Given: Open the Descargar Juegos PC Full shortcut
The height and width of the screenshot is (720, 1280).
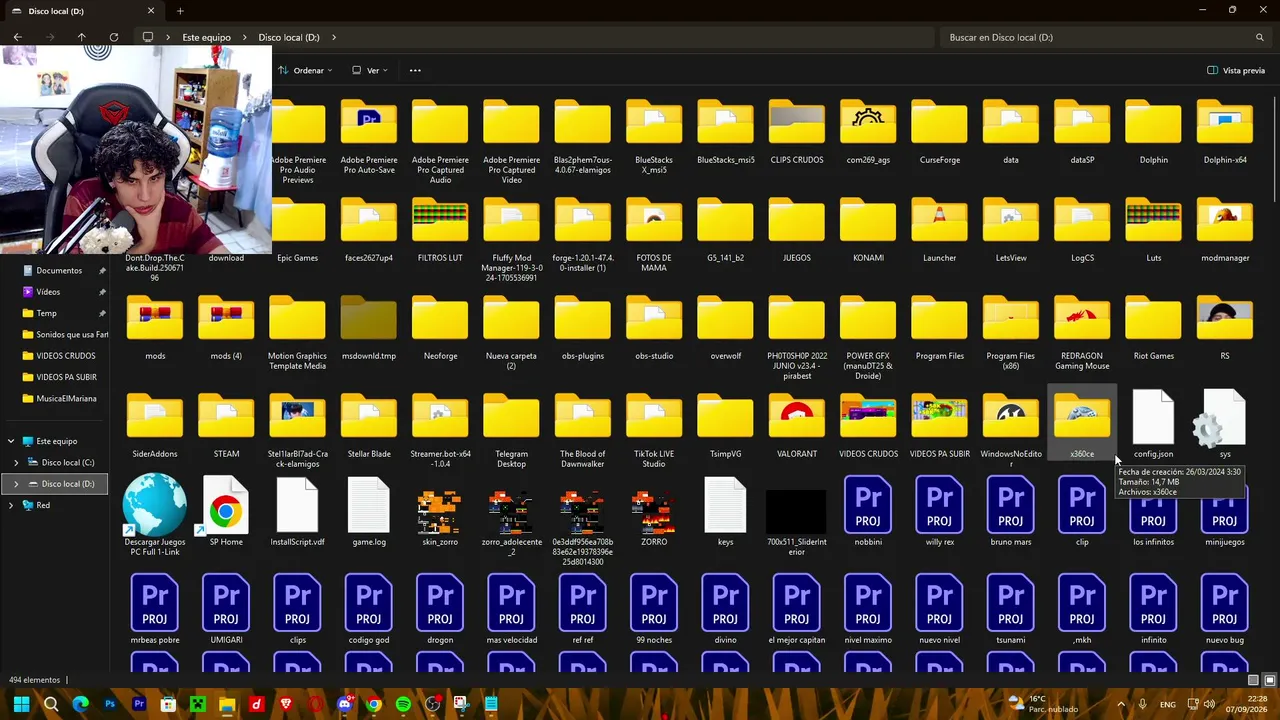Looking at the screenshot, I should tap(154, 516).
